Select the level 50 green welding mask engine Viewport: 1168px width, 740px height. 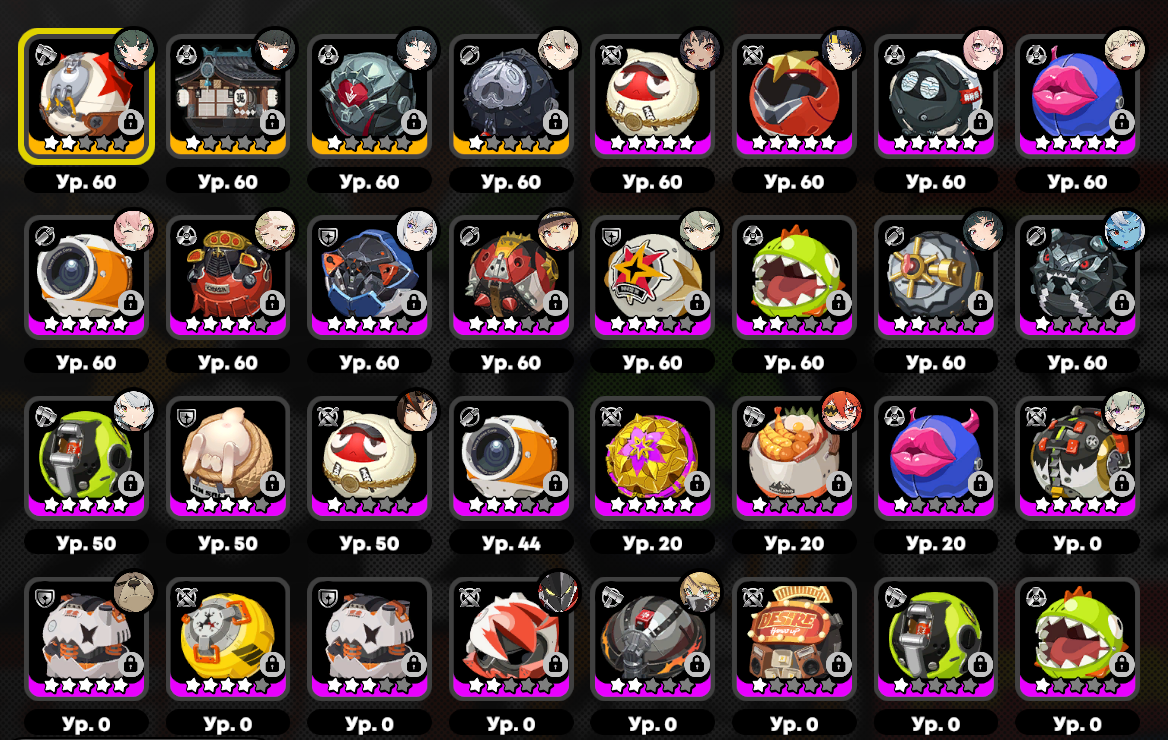[86, 458]
